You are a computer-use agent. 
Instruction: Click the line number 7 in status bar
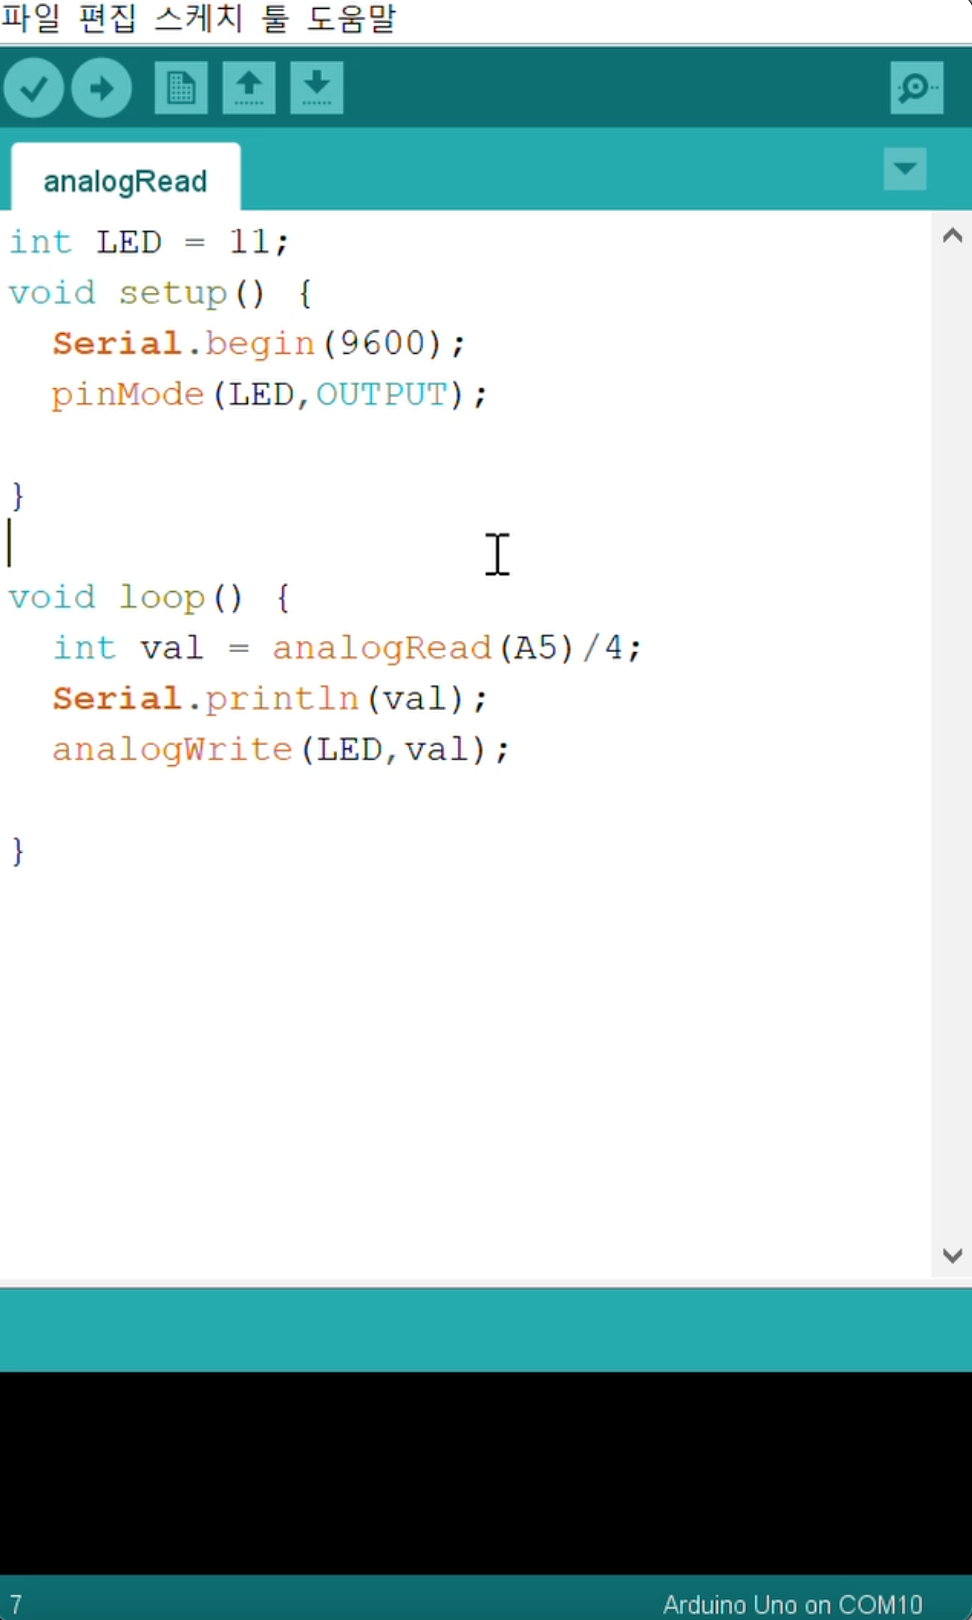(x=15, y=1604)
